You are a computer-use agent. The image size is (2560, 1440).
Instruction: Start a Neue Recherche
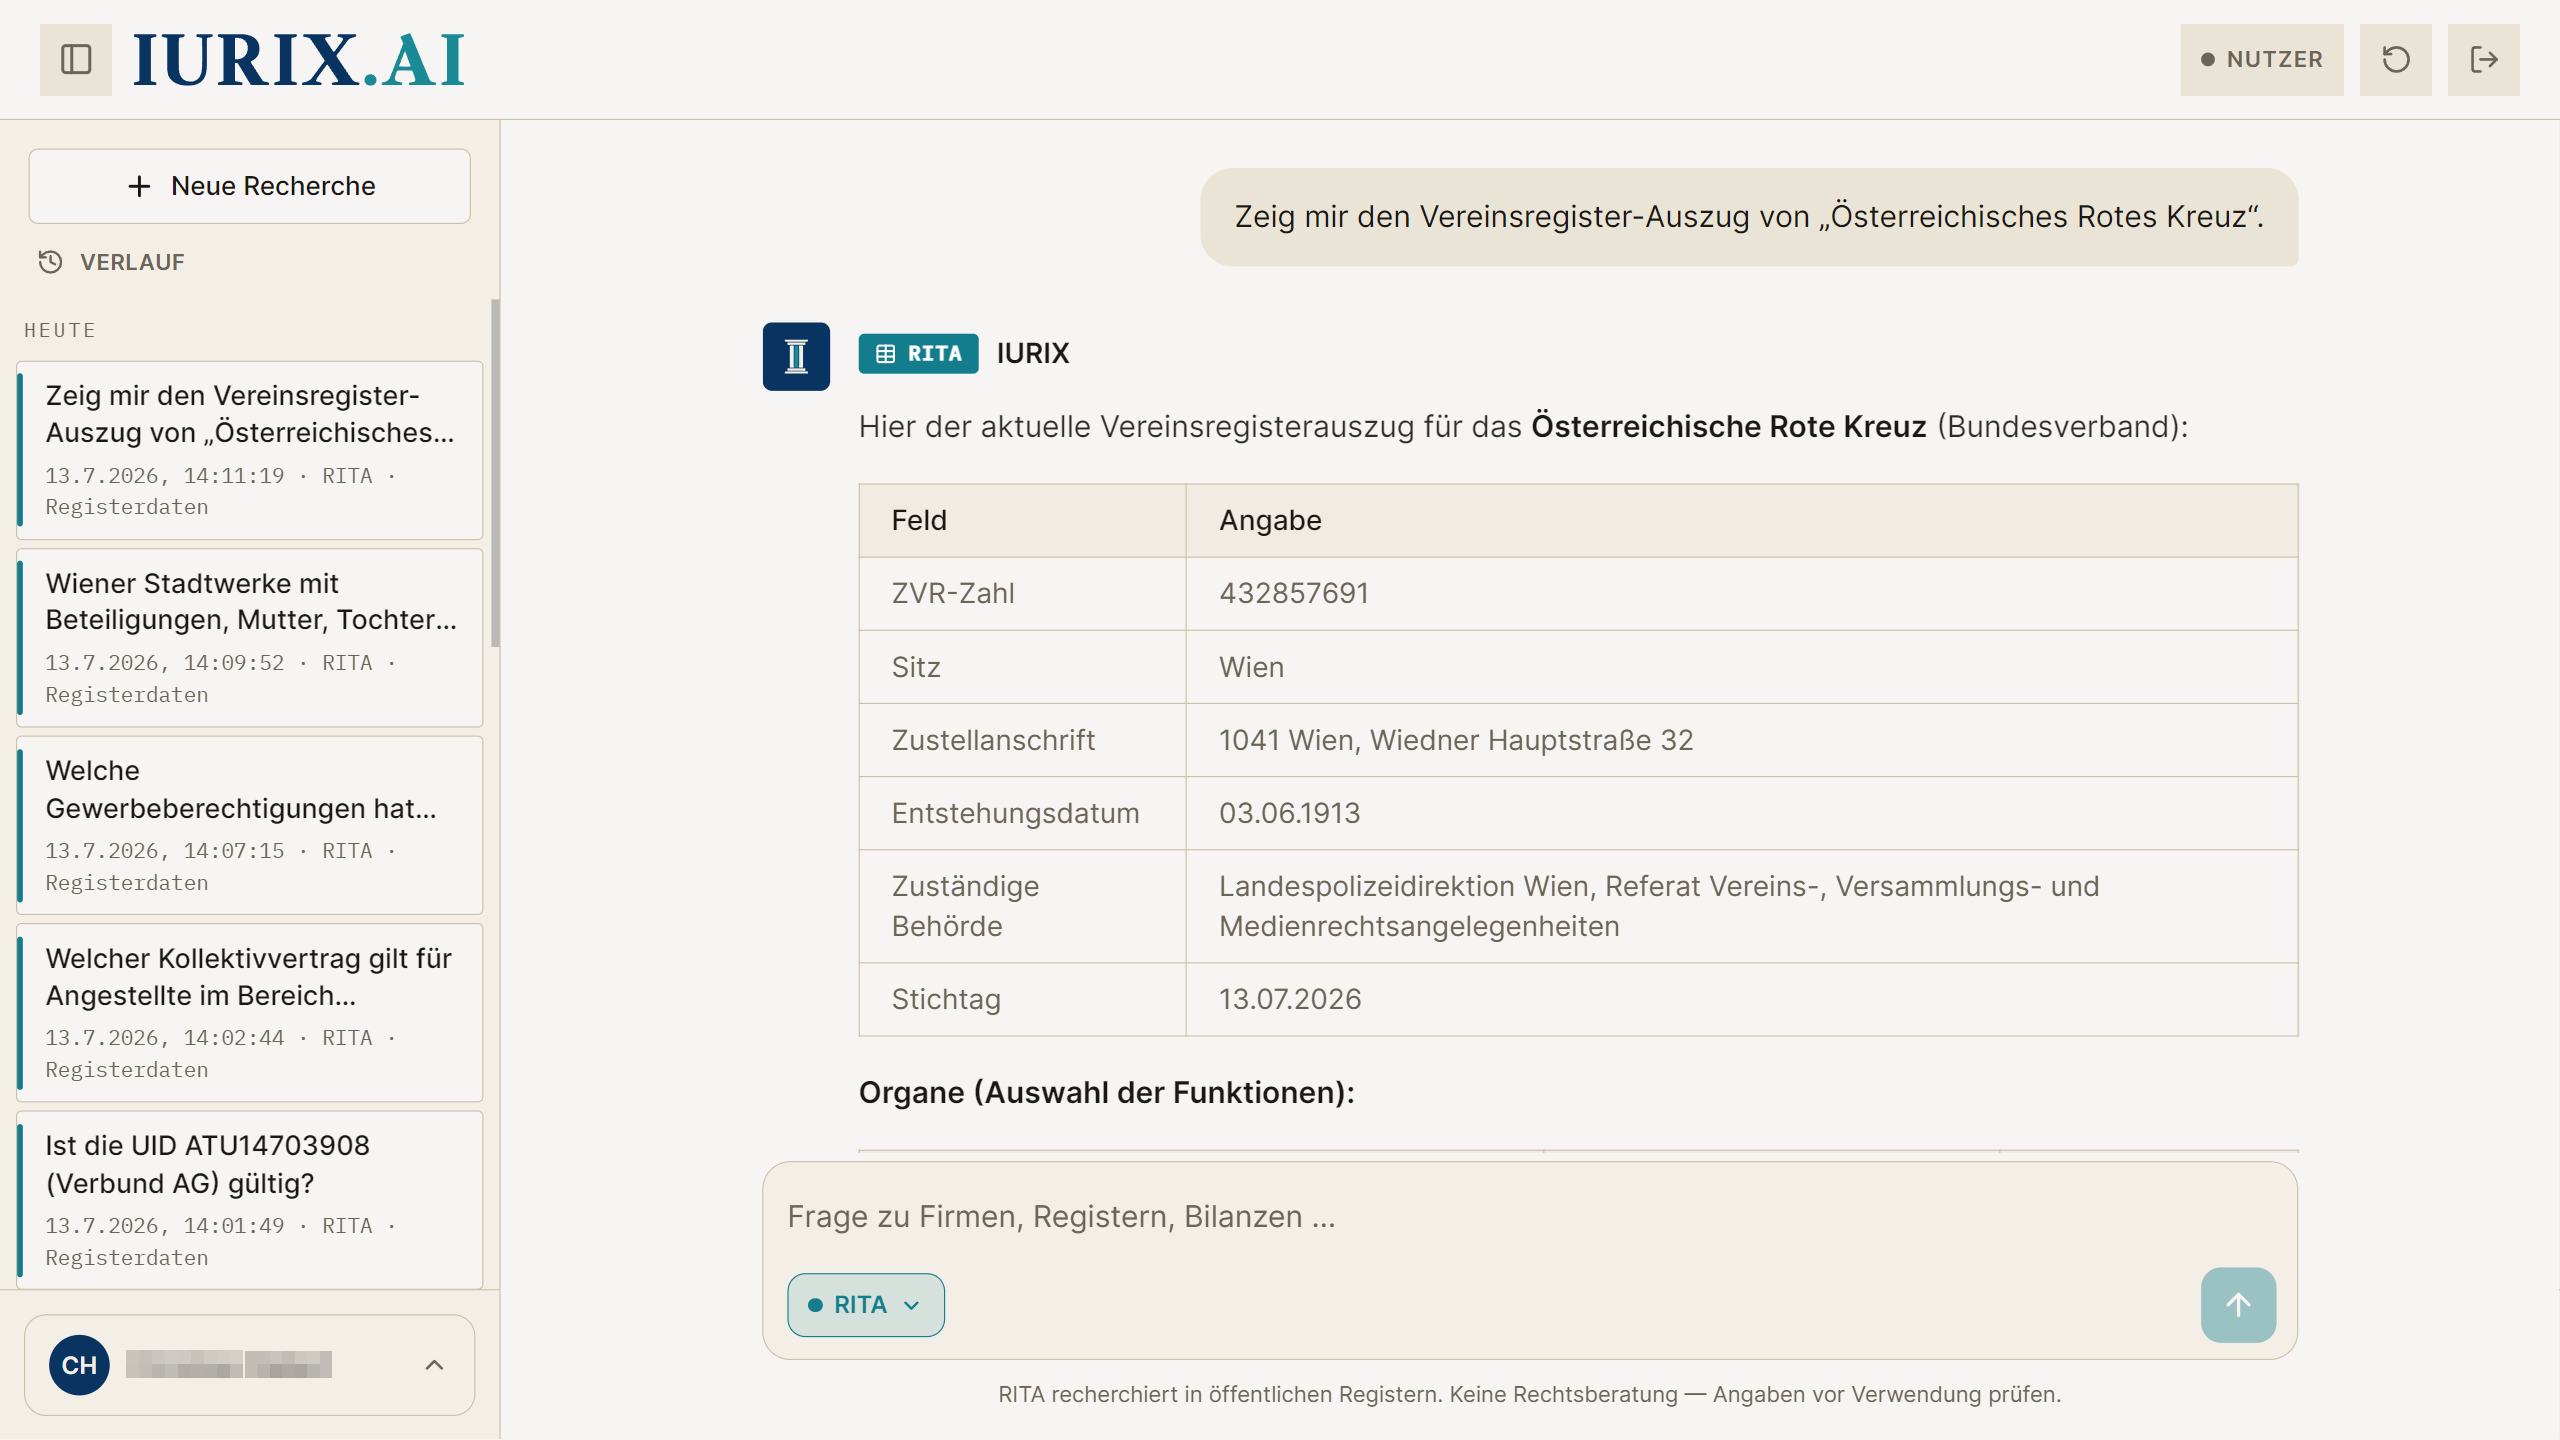point(250,186)
